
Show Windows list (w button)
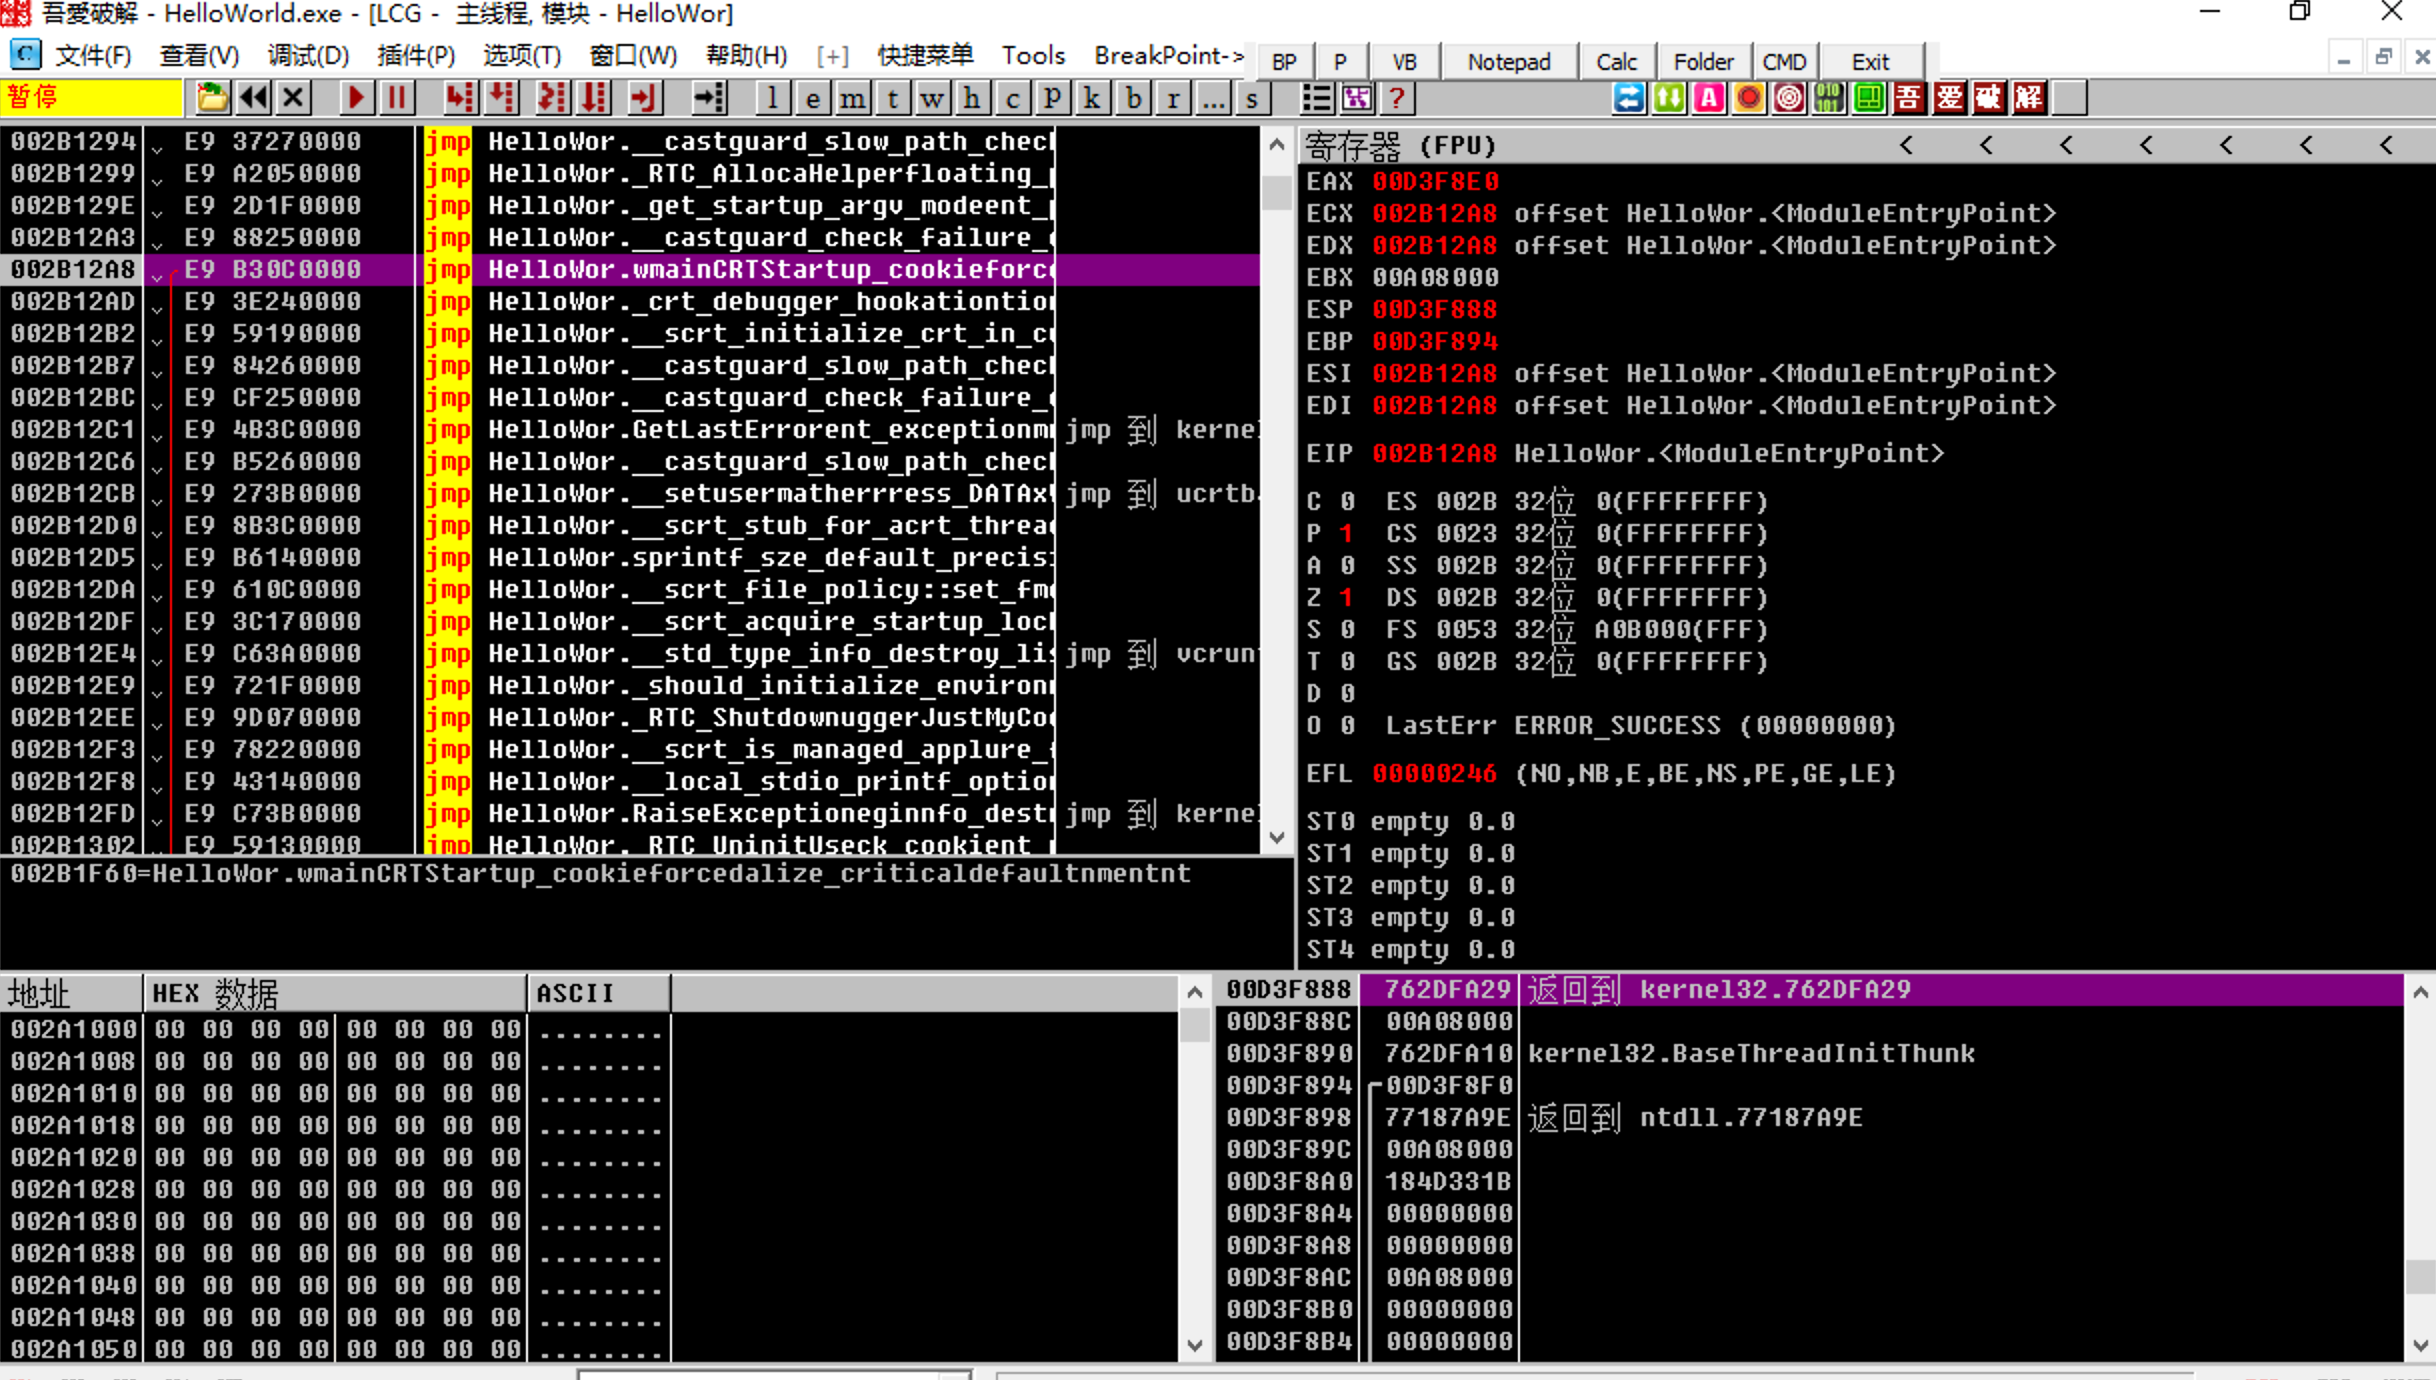point(932,98)
